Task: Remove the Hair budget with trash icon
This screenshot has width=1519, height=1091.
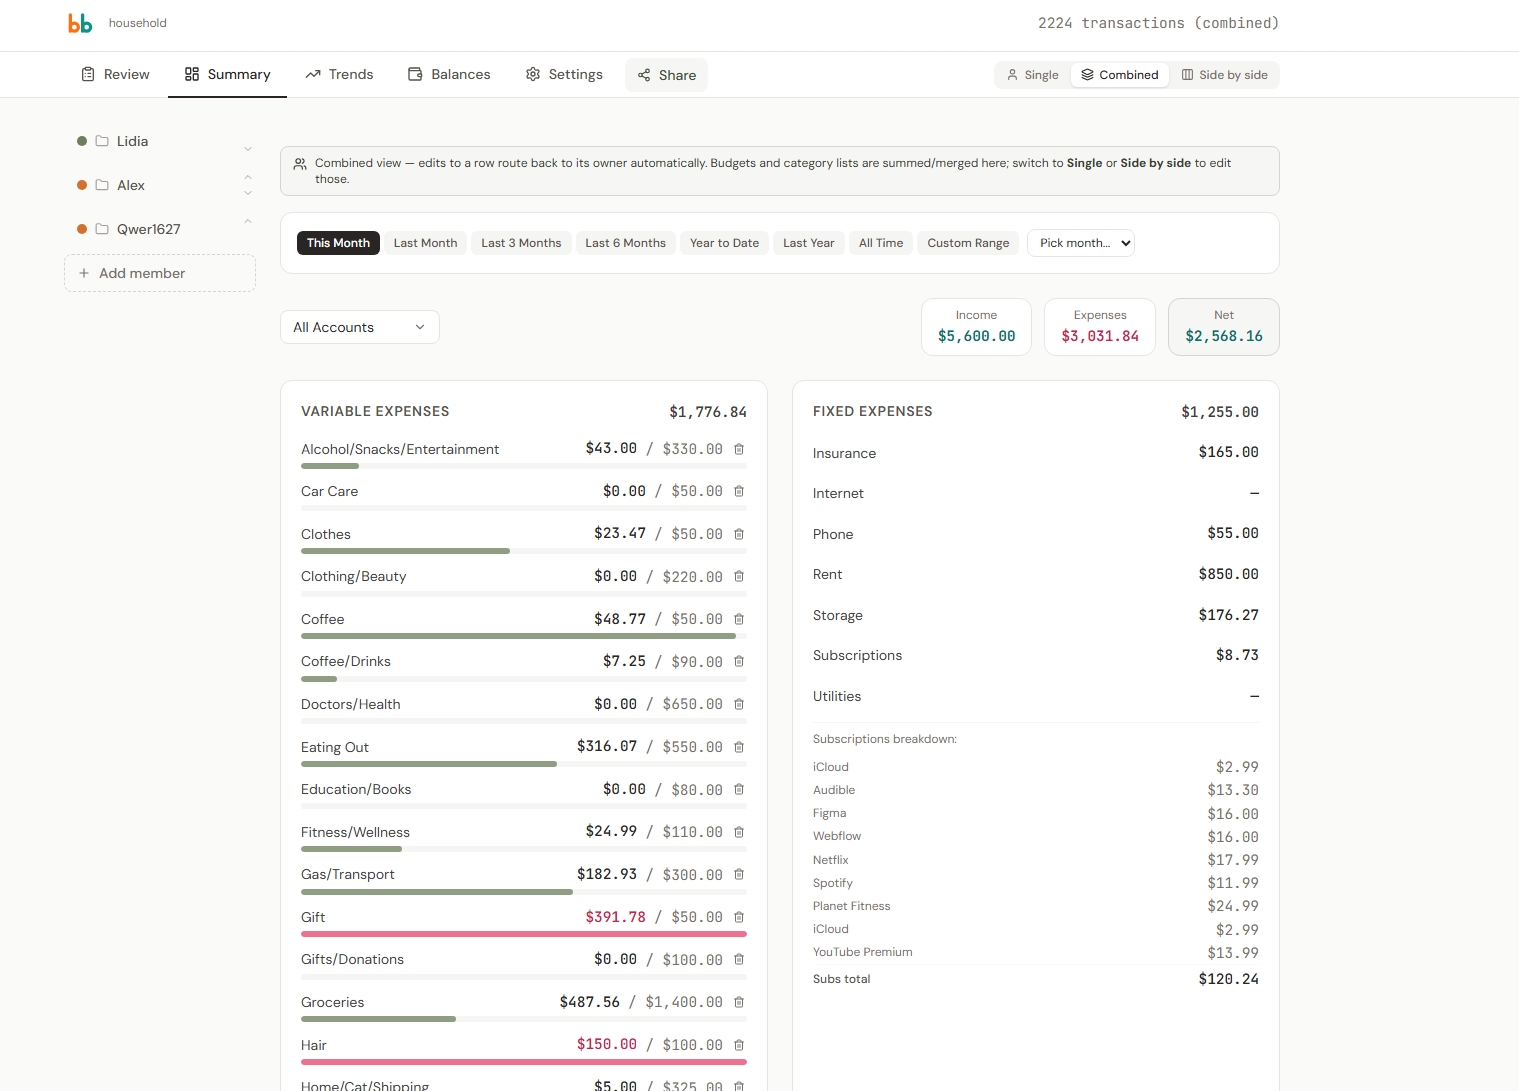Action: pyautogui.click(x=739, y=1045)
